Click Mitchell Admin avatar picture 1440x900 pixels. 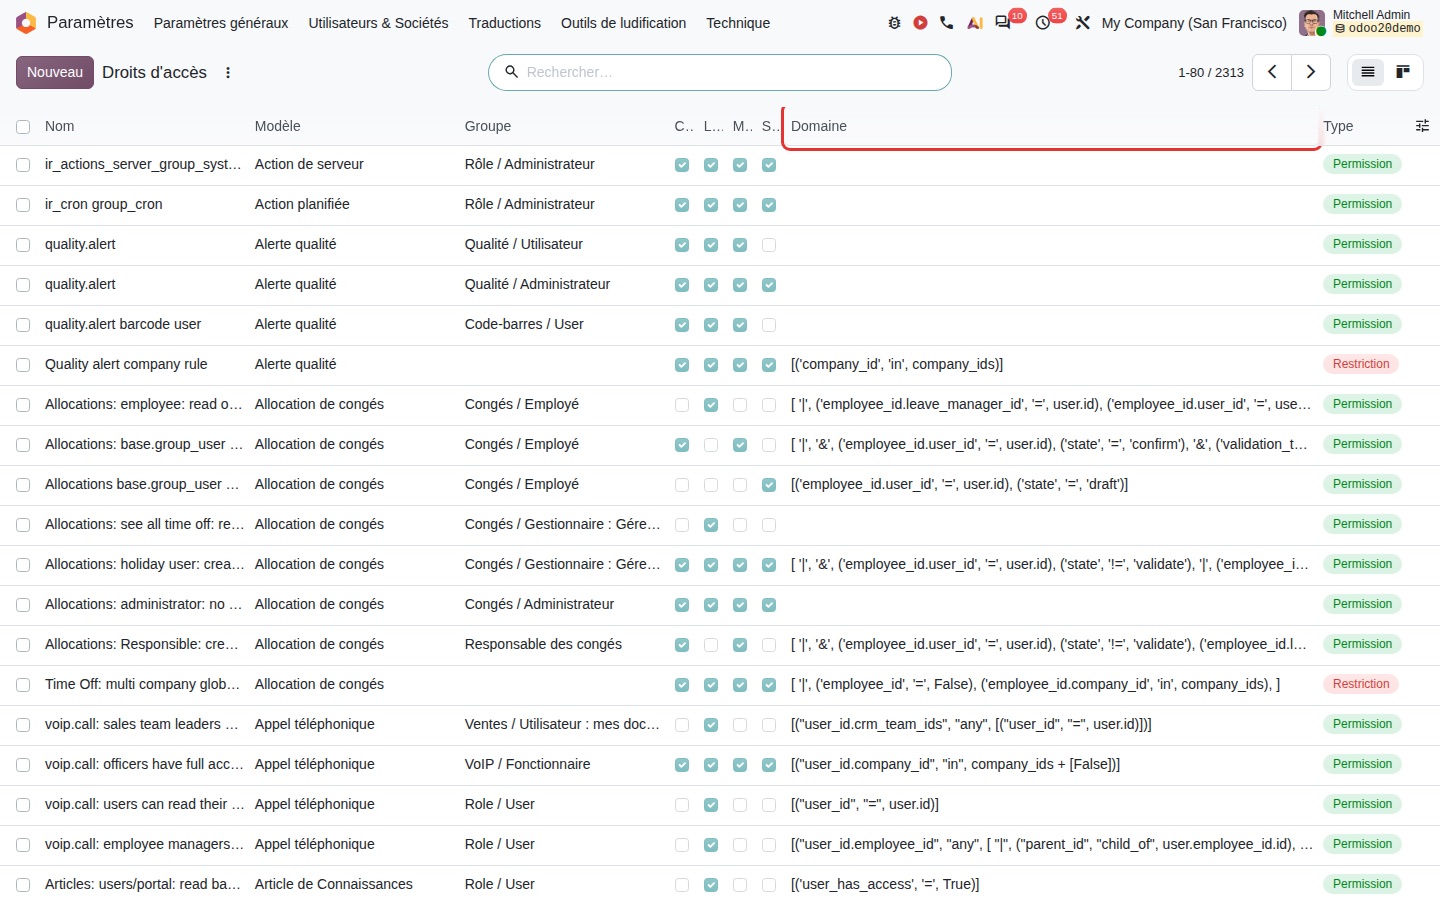tap(1312, 23)
